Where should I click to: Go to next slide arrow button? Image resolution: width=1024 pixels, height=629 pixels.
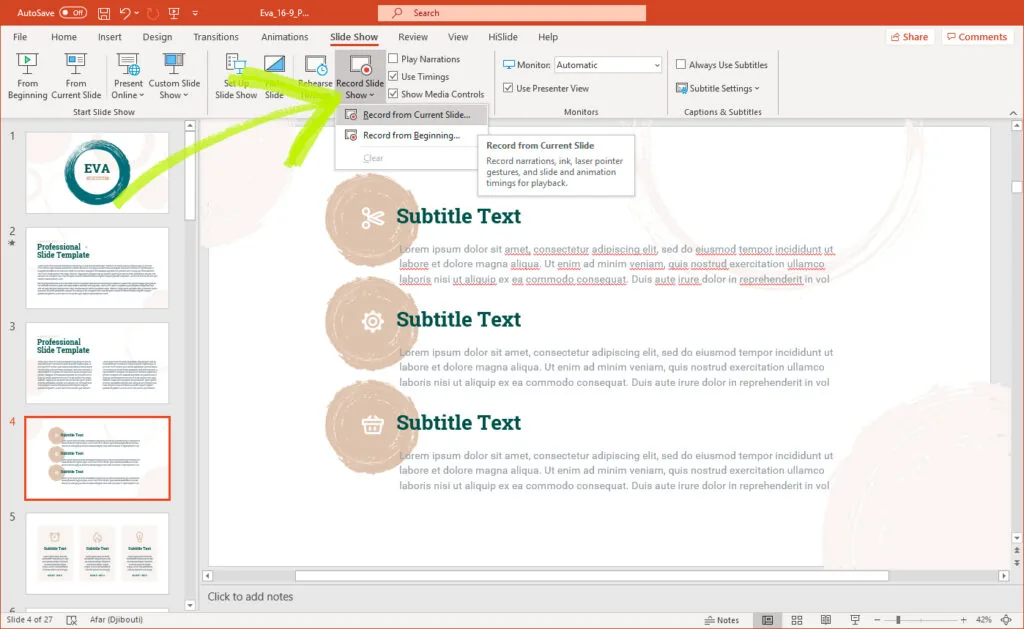tap(1016, 562)
